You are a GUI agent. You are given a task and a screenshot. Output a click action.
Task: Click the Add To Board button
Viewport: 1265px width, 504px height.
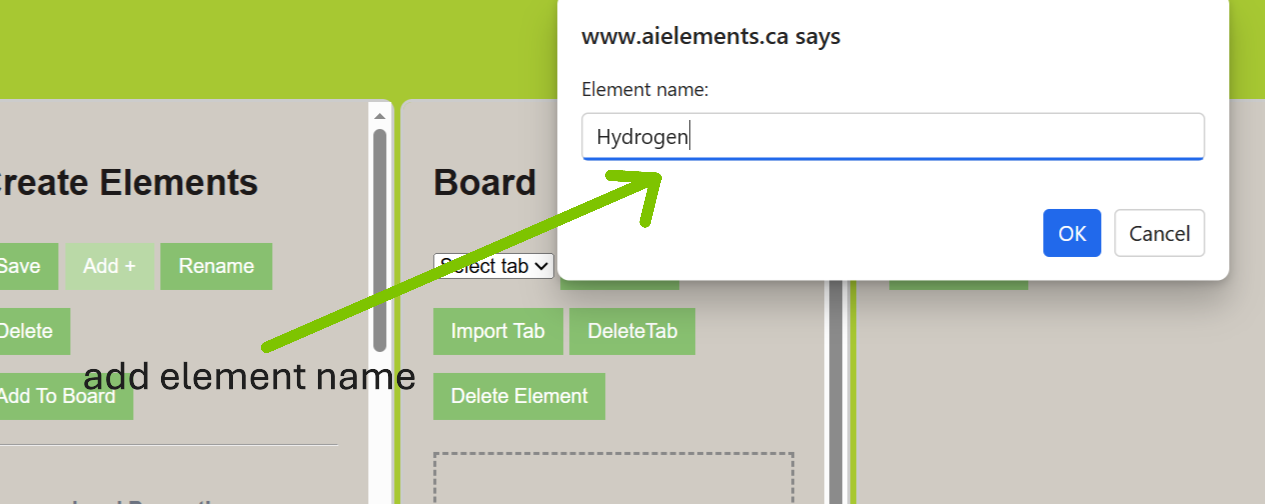point(58,396)
